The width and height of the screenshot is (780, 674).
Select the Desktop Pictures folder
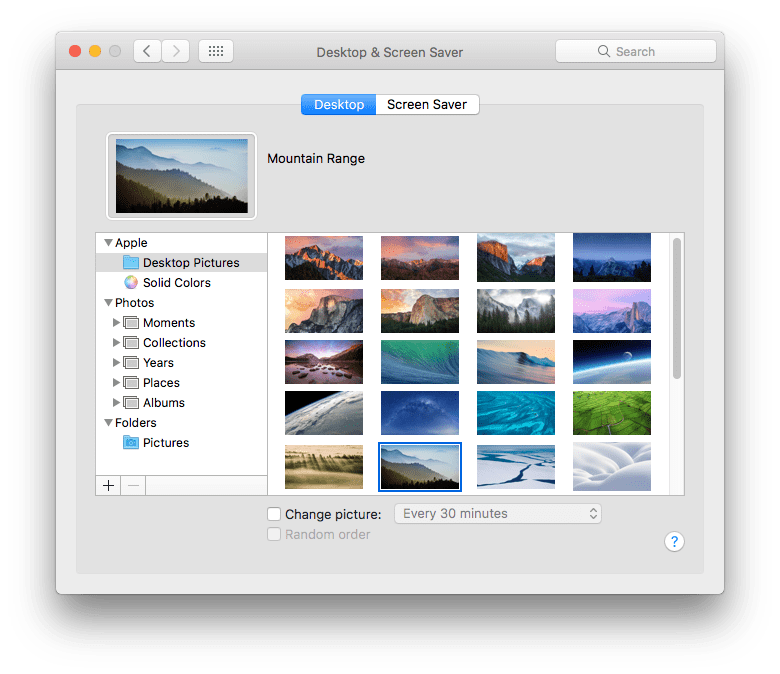190,263
